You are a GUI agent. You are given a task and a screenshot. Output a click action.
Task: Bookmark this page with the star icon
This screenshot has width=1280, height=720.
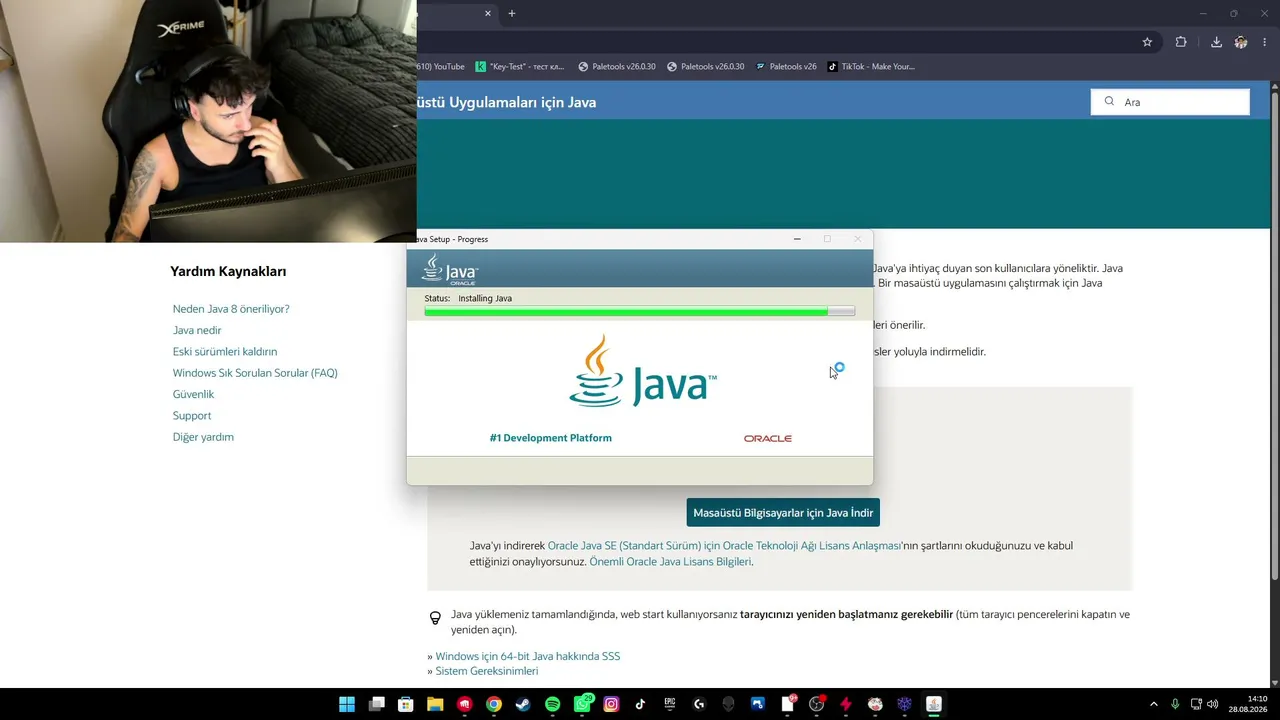(x=1147, y=42)
